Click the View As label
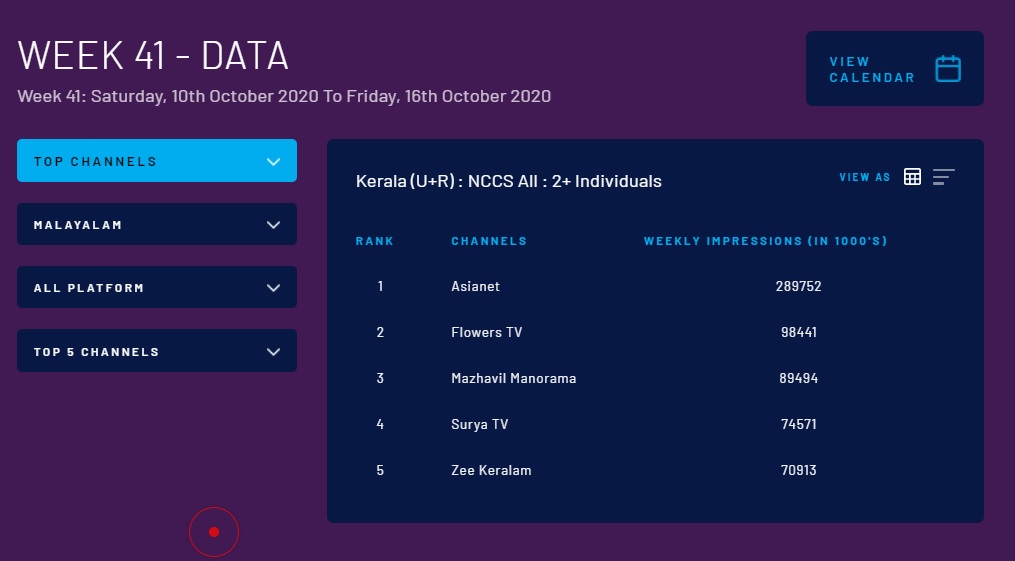 864,177
